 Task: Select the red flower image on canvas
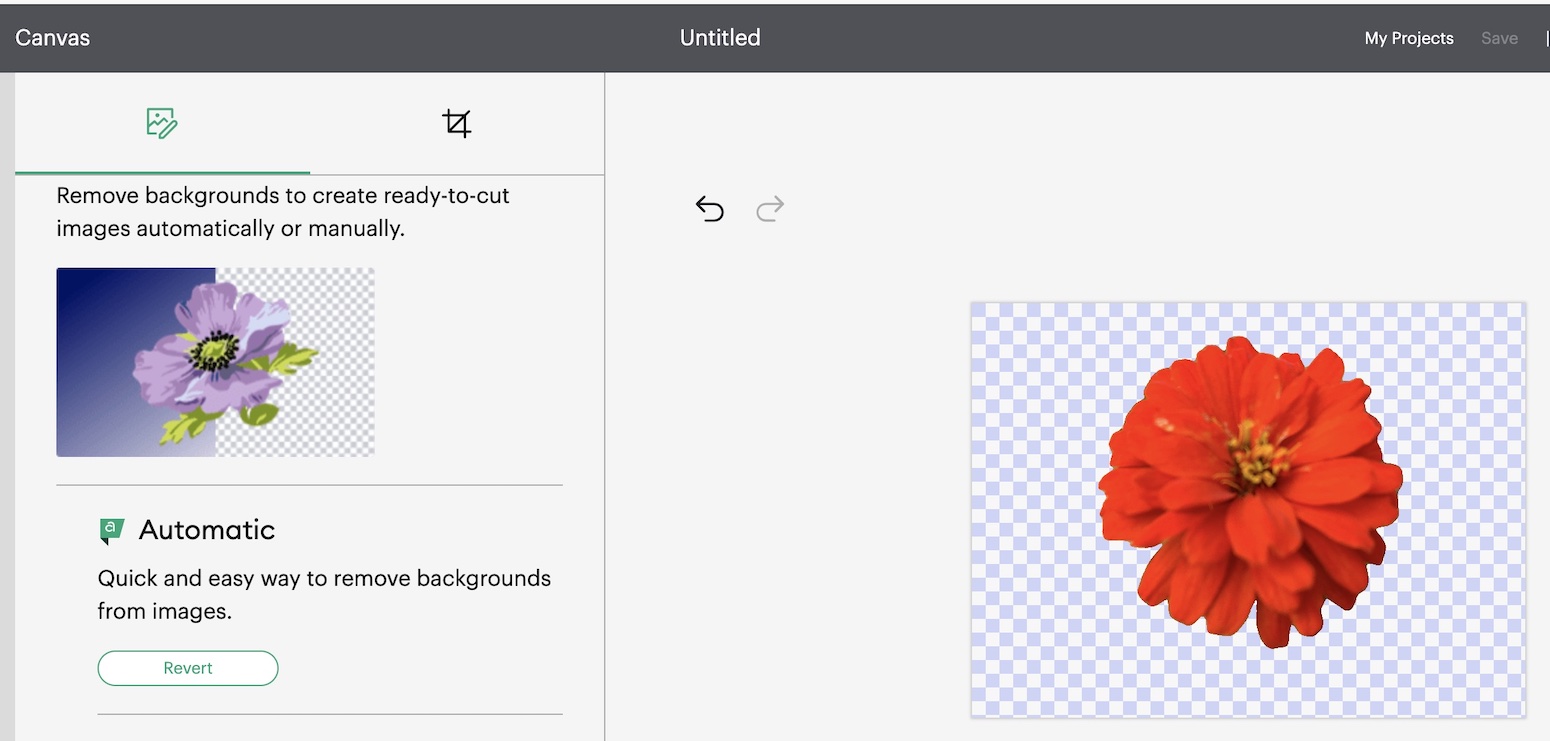[x=1250, y=492]
